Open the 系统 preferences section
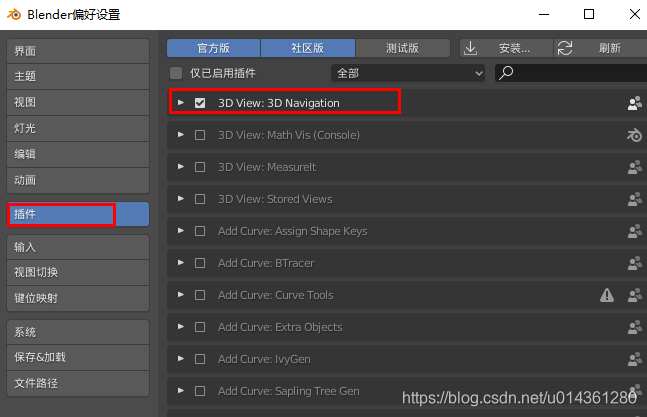Screen dimensions: 647x417 point(78,332)
